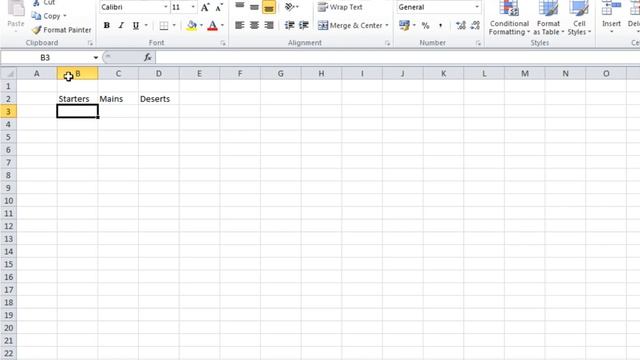640x360 pixels.
Task: Select the Mains cell
Action: tap(118, 99)
